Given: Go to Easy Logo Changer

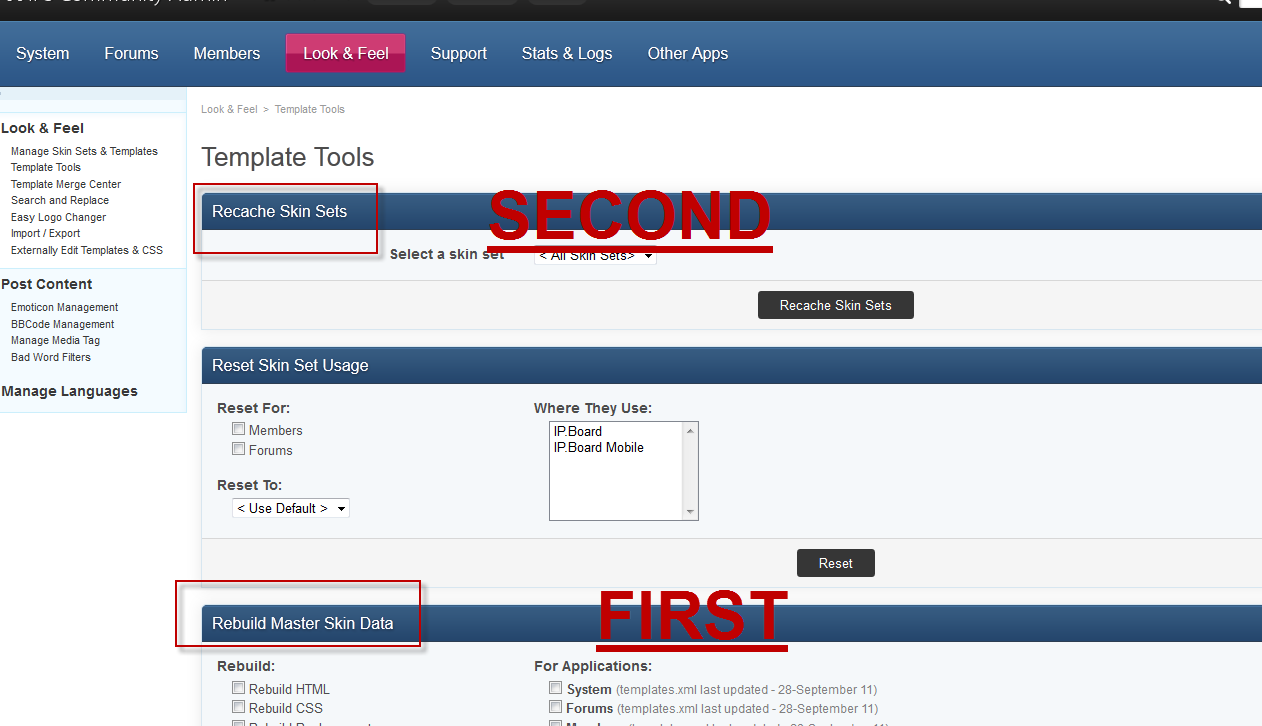Looking at the screenshot, I should 58,217.
